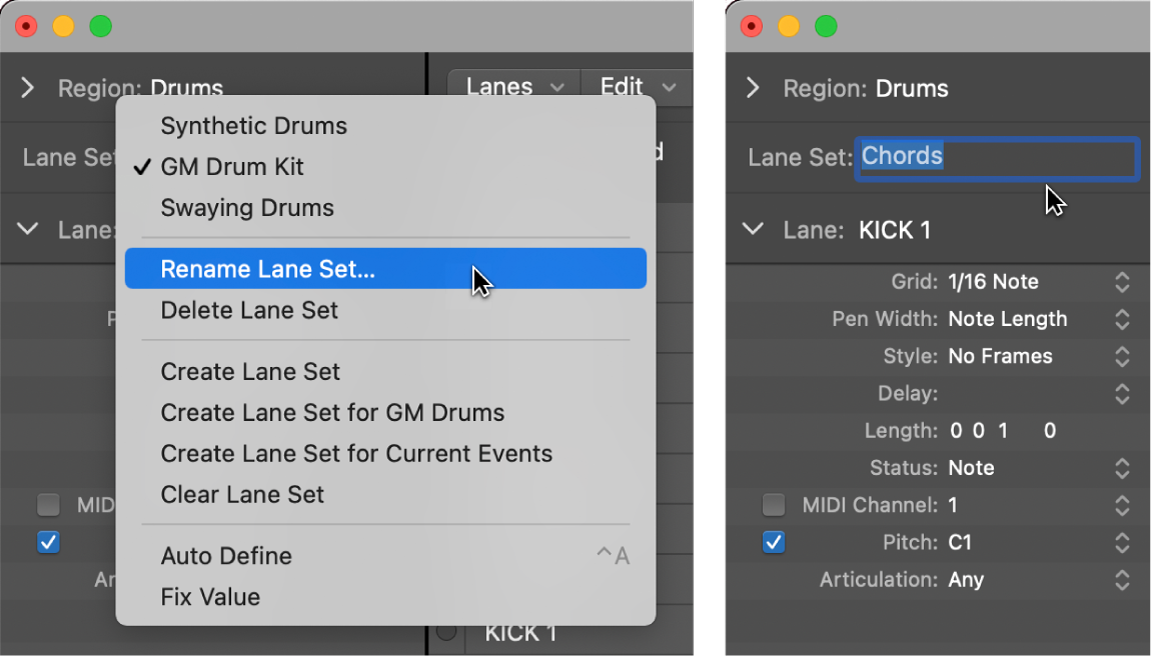Image resolution: width=1152 pixels, height=657 pixels.
Task: Switch to the Synthetic Drums lane set
Action: 253,126
